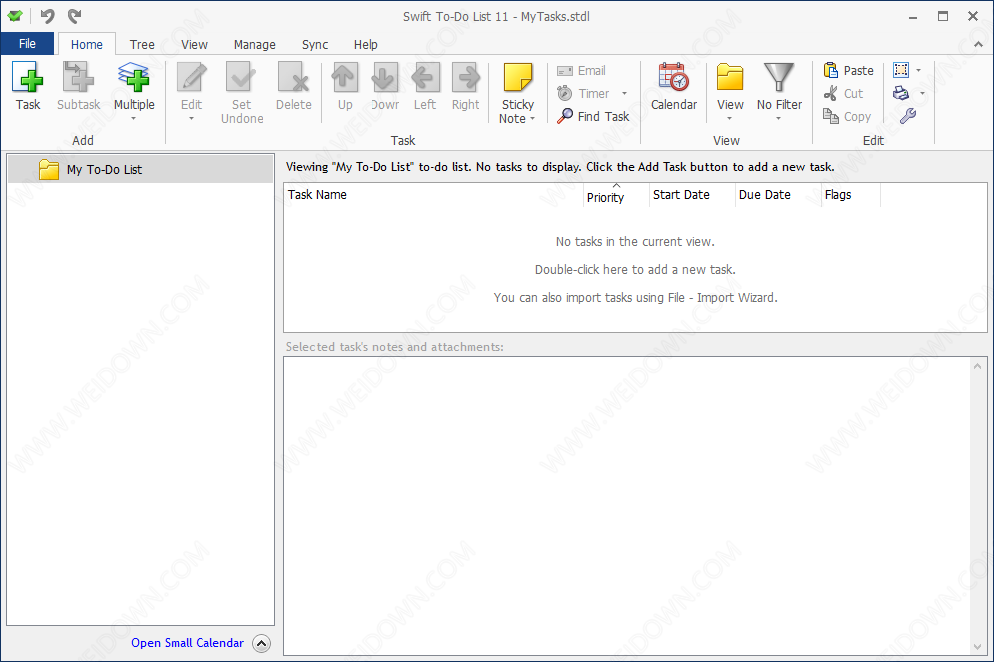Expand the selection icon dropdown arrow
The image size is (994, 662).
click(x=919, y=70)
